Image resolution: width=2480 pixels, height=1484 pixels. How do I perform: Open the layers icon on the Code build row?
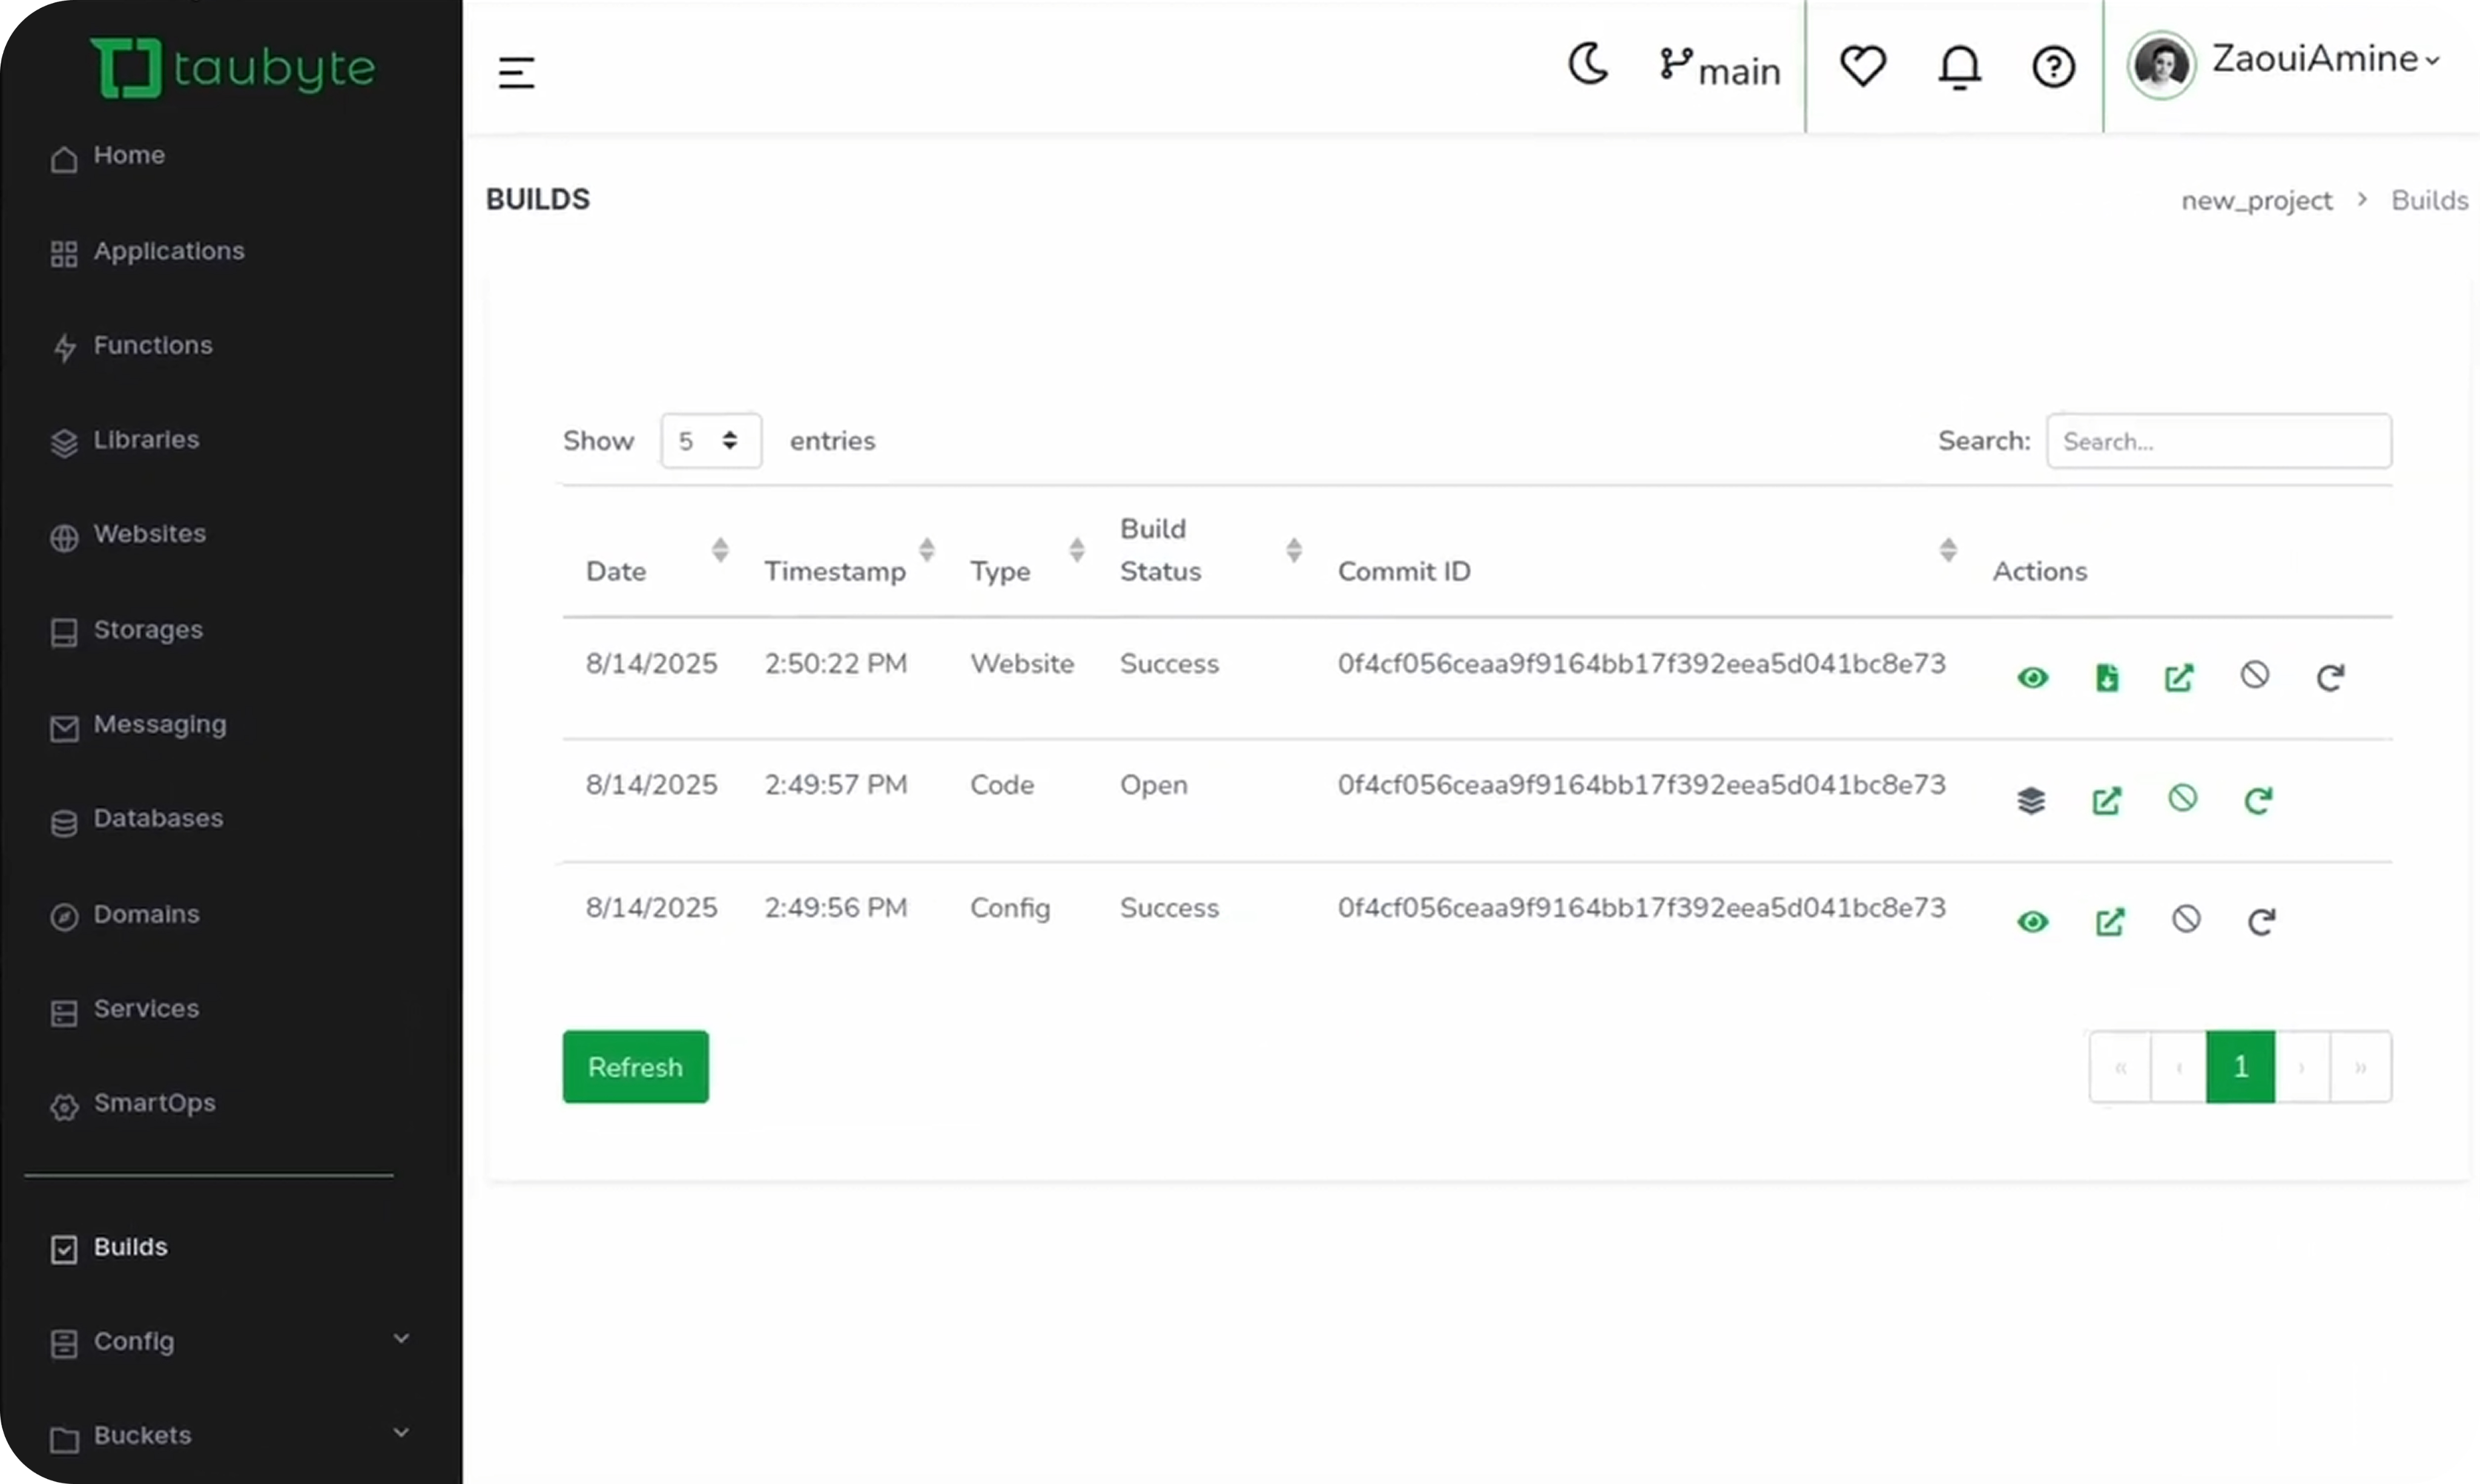(2032, 801)
